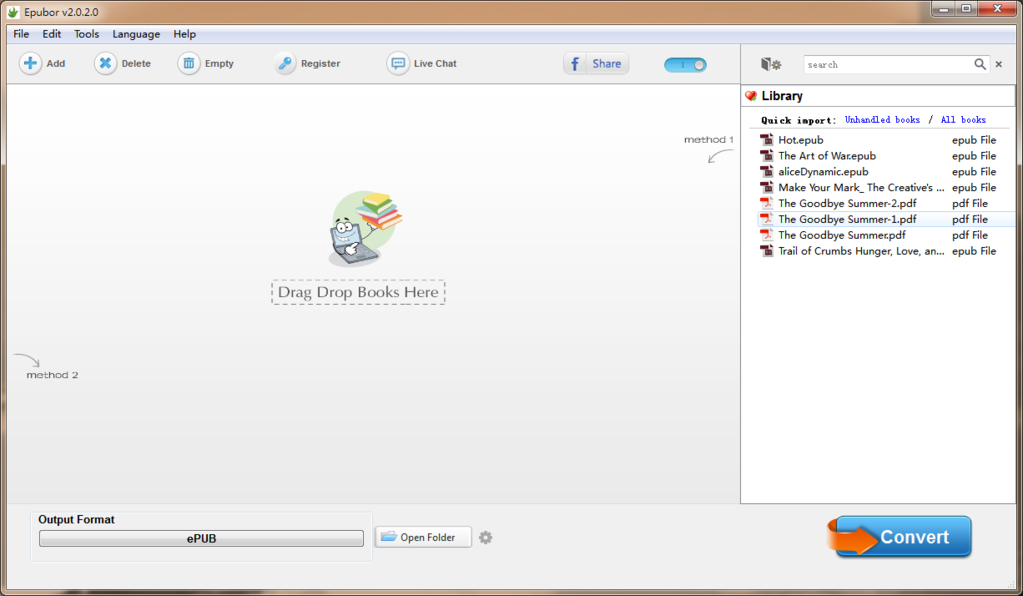
Task: Click the Empty trash icon
Action: click(189, 63)
